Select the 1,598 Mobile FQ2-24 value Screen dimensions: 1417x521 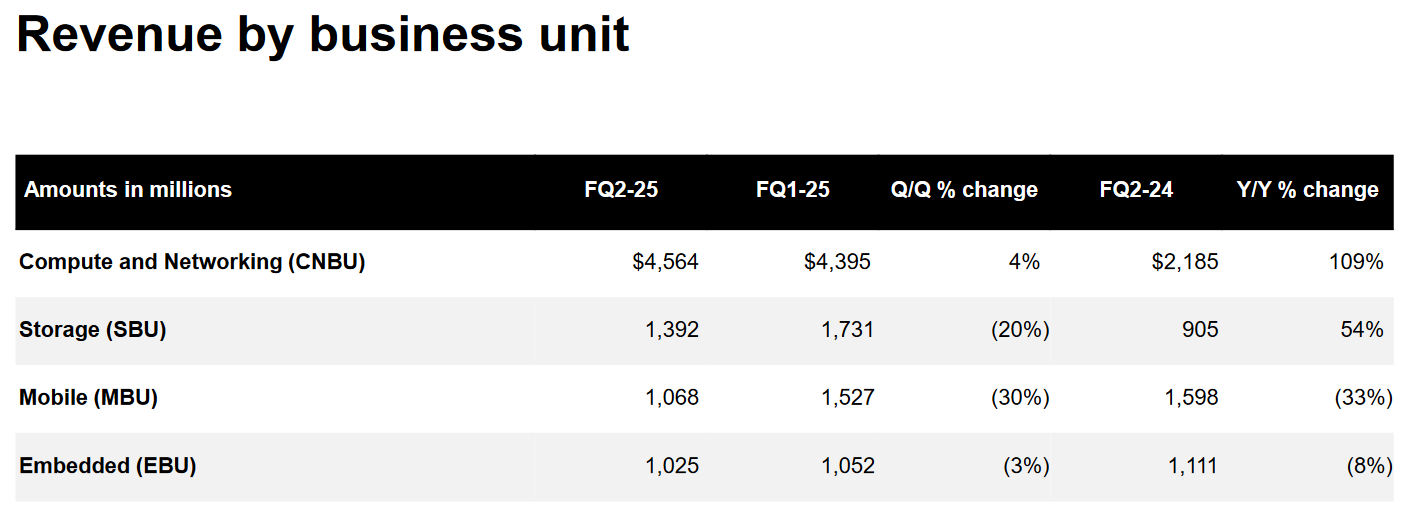[1192, 398]
